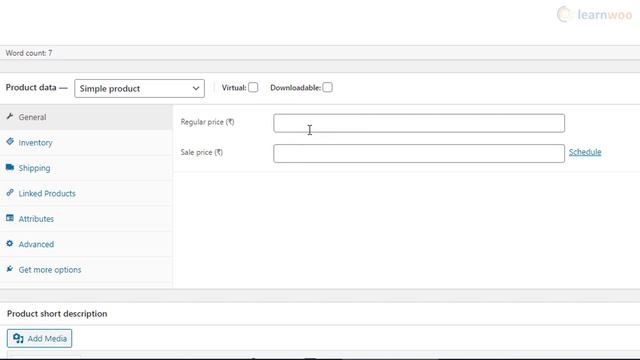Click the Sale price label

point(202,152)
